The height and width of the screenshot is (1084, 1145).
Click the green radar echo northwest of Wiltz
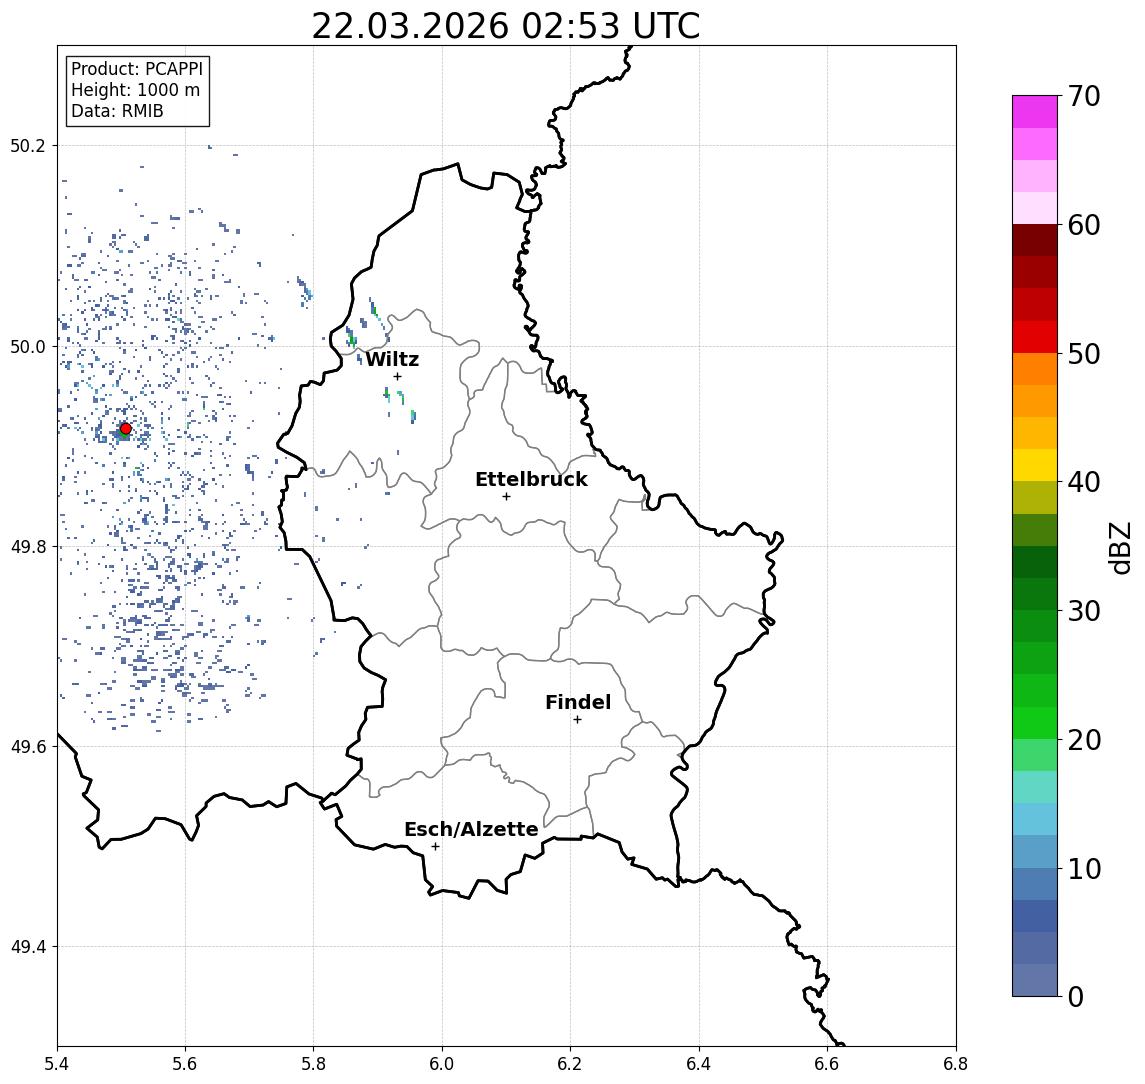coord(351,337)
